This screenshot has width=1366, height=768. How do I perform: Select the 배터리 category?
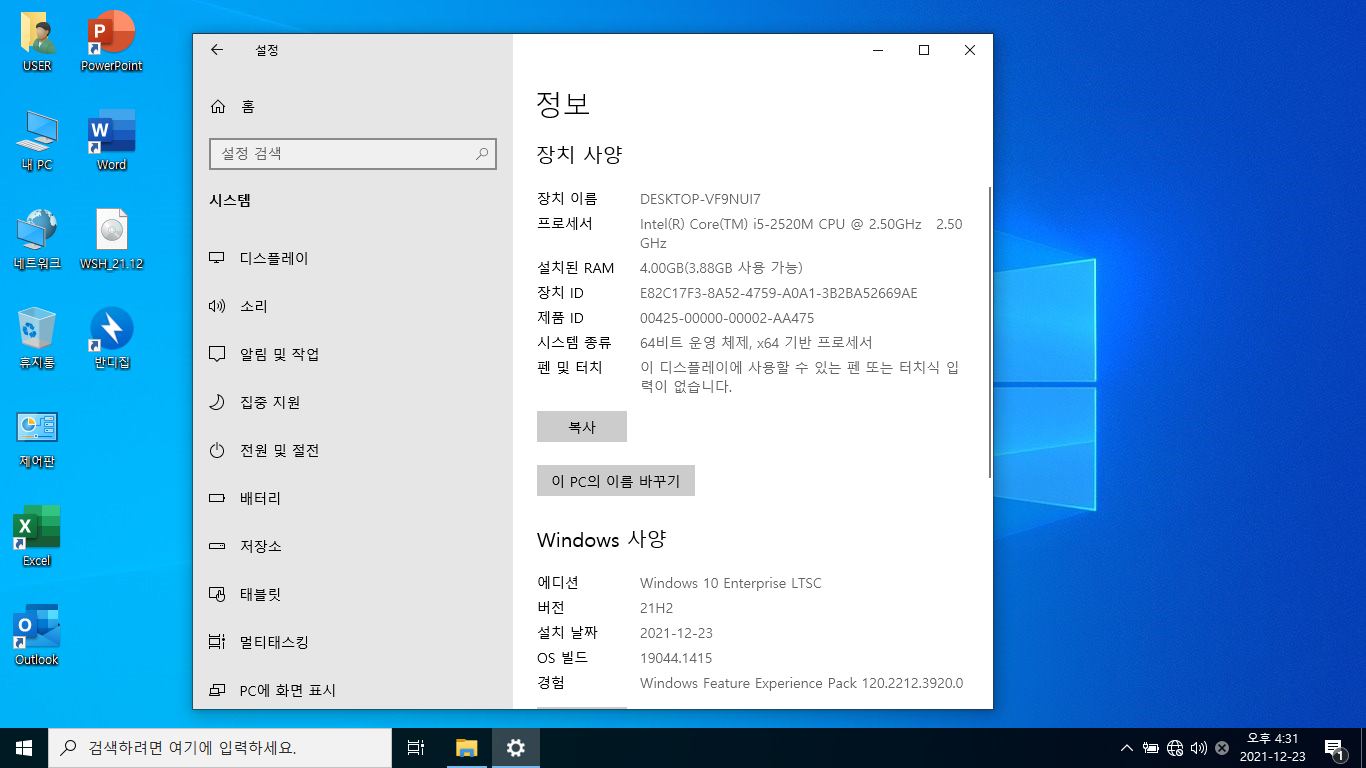pyautogui.click(x=352, y=498)
